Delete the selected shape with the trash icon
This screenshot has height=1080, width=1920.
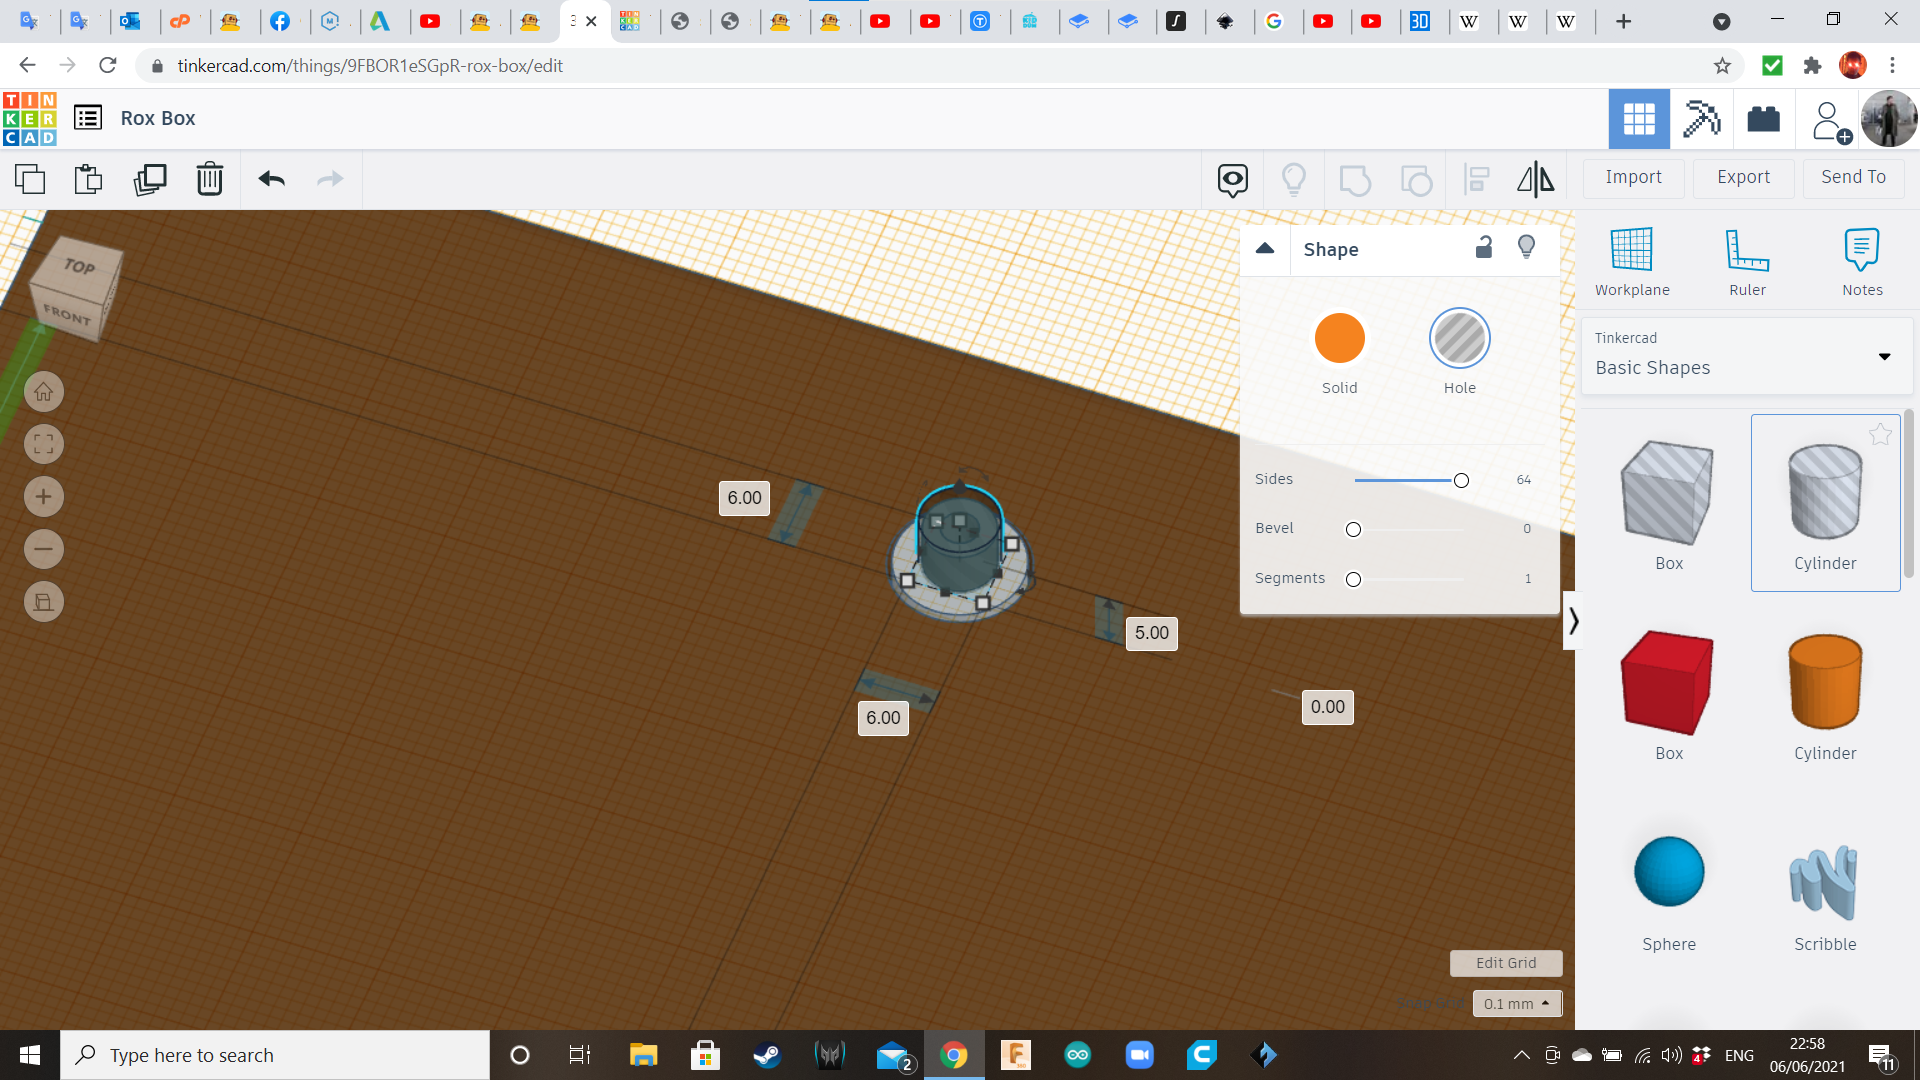point(210,179)
